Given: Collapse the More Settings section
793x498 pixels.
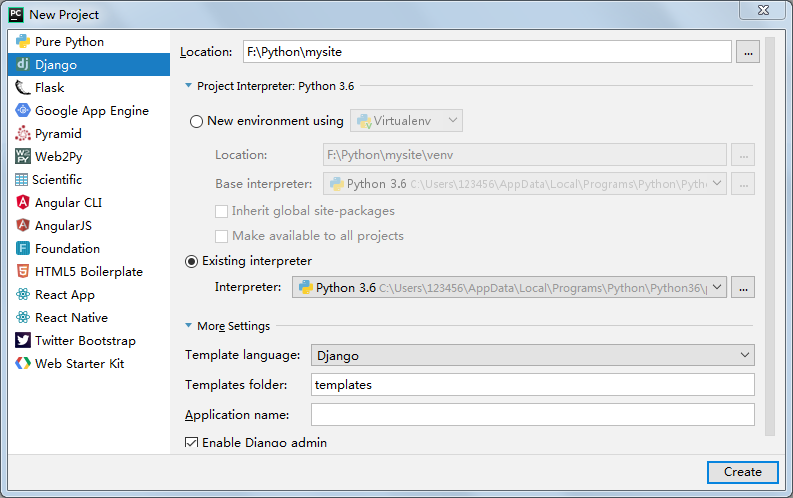Looking at the screenshot, I should 189,326.
